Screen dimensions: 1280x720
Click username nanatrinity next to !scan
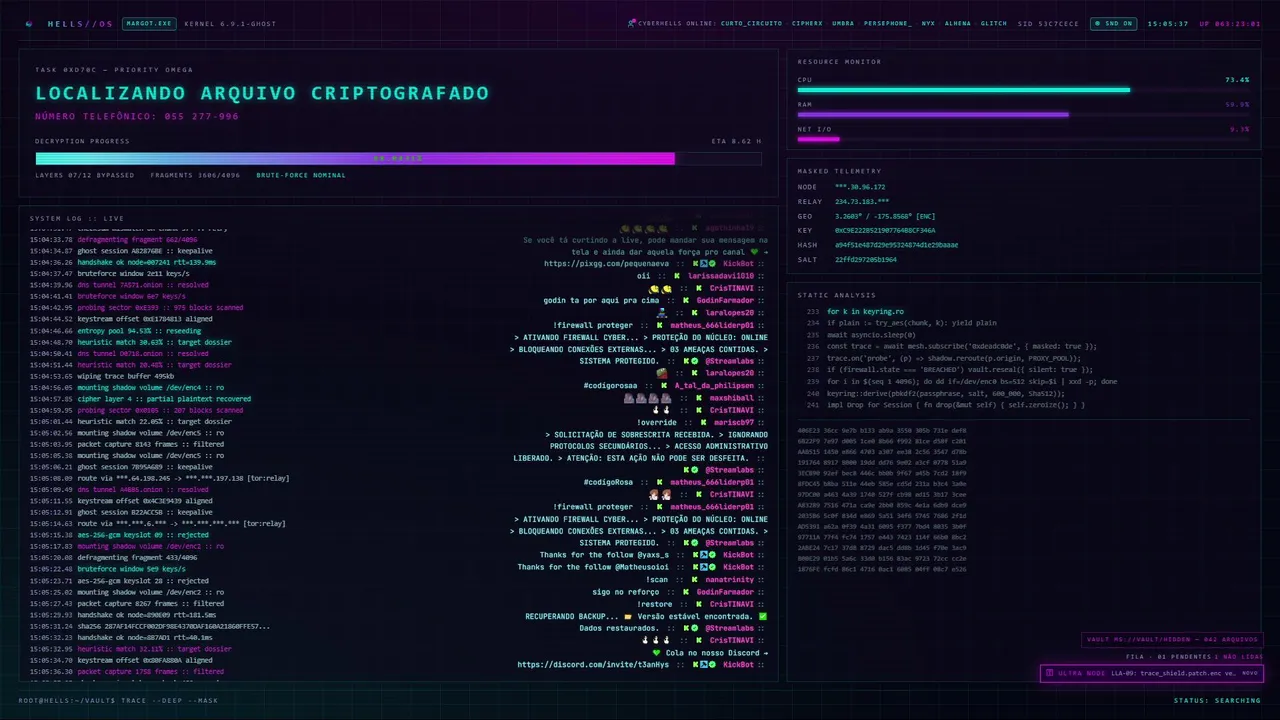click(730, 579)
